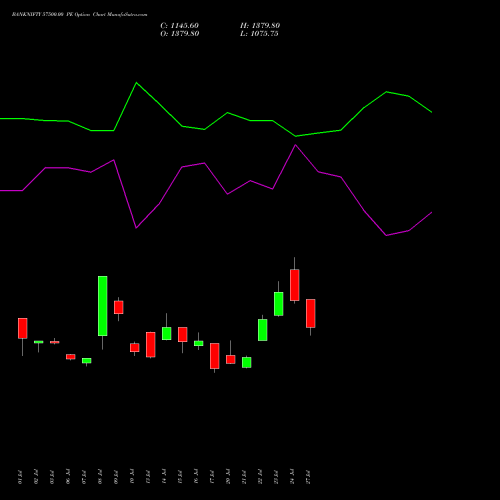Select the open value O: 1379.80
This screenshot has width=500, height=500.
[x=180, y=34]
